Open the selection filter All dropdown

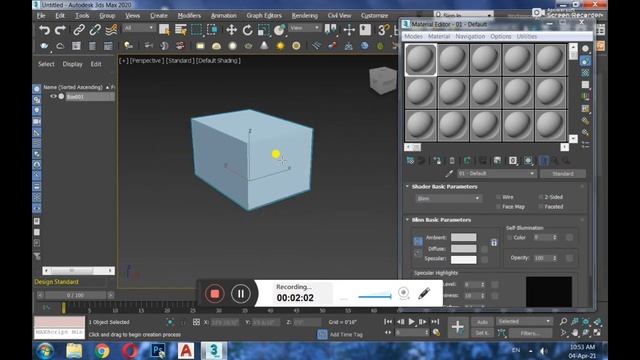click(139, 28)
